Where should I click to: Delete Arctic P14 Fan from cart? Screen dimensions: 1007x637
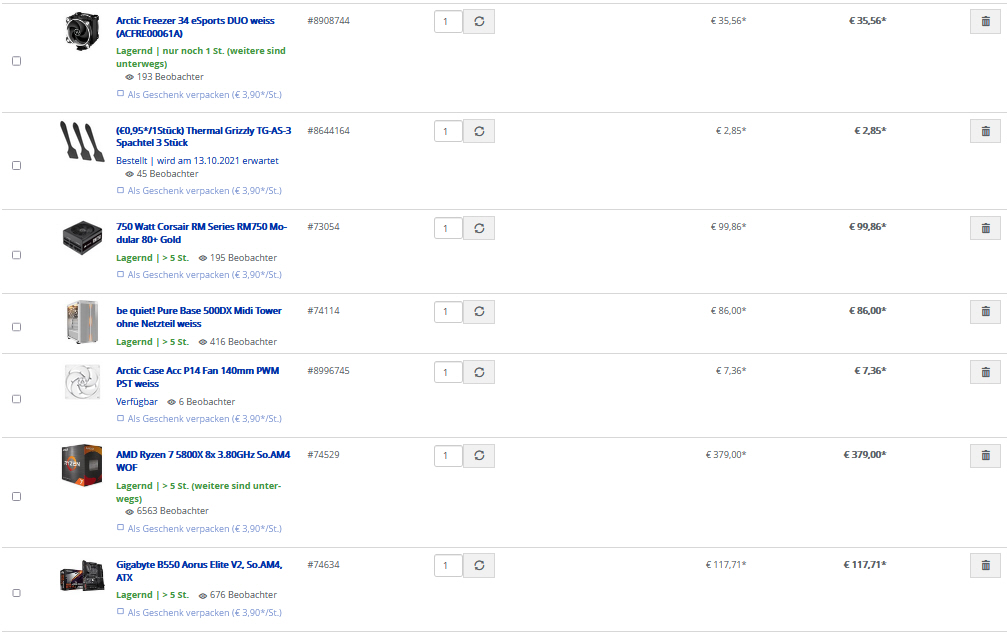[x=985, y=372]
